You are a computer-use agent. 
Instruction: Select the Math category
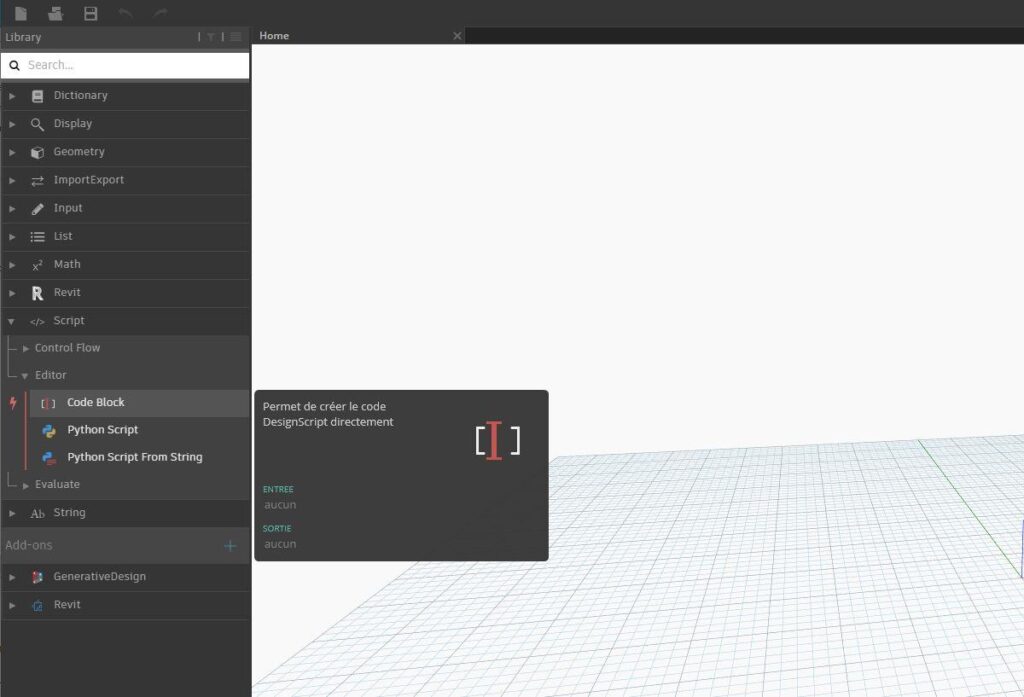click(67, 264)
